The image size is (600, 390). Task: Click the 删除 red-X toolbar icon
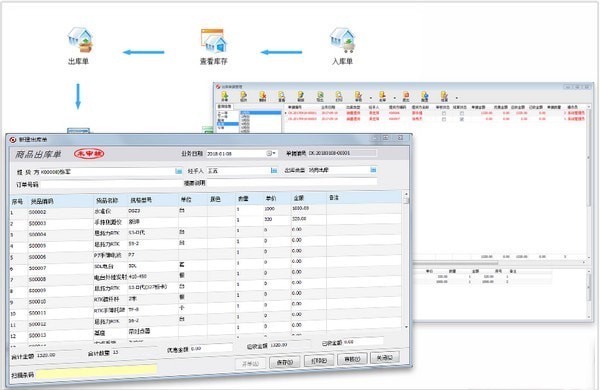(x=262, y=96)
